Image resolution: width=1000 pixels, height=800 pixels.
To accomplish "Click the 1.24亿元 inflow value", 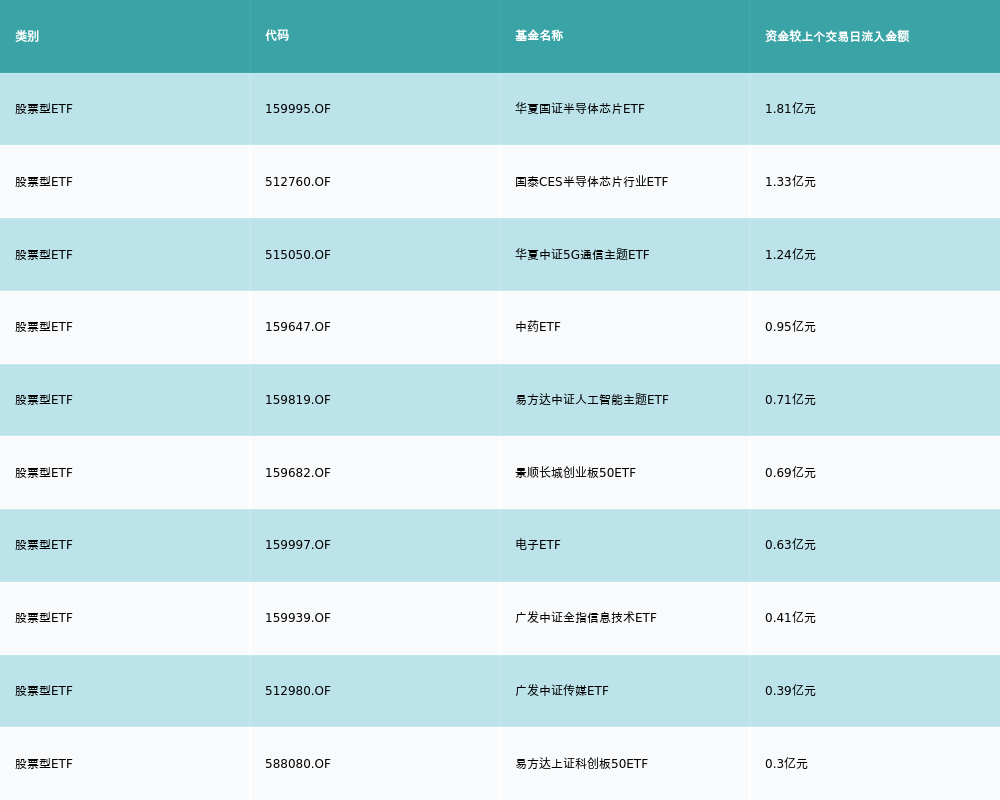I will (x=790, y=255).
